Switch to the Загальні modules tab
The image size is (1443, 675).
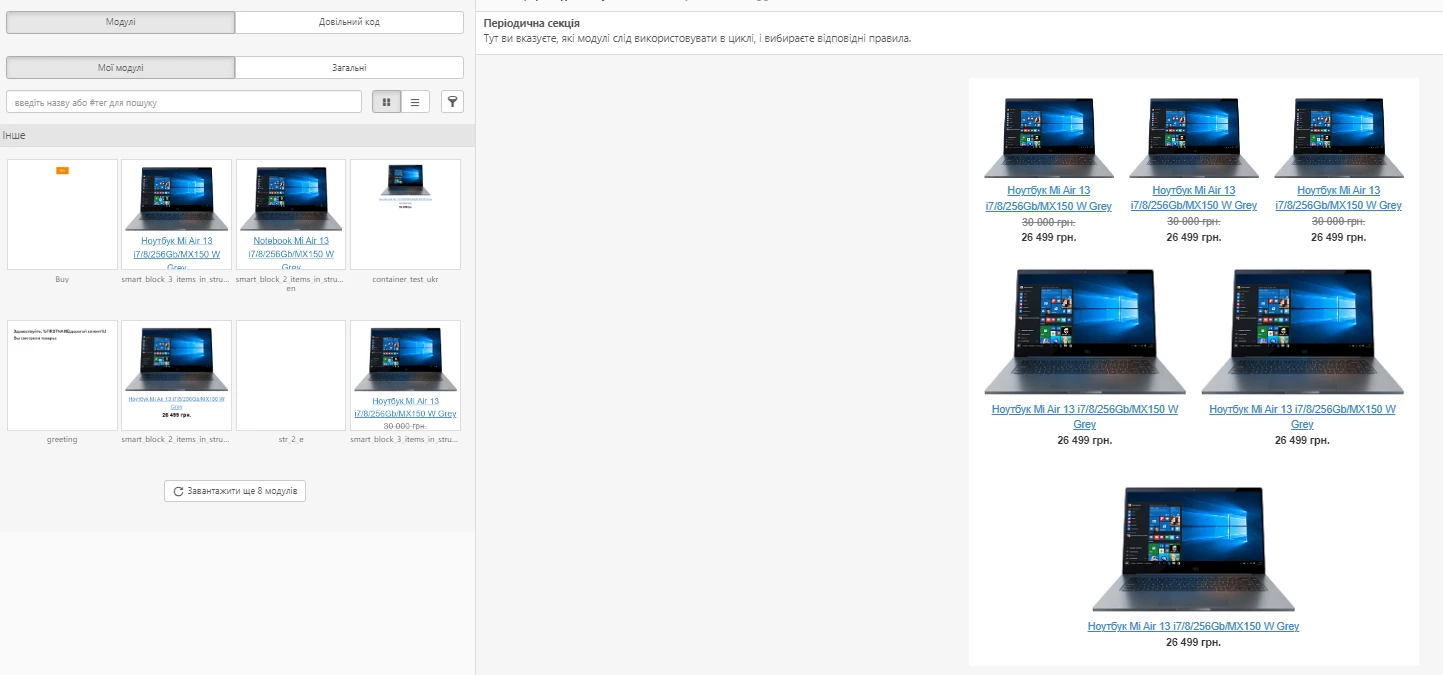coord(349,68)
